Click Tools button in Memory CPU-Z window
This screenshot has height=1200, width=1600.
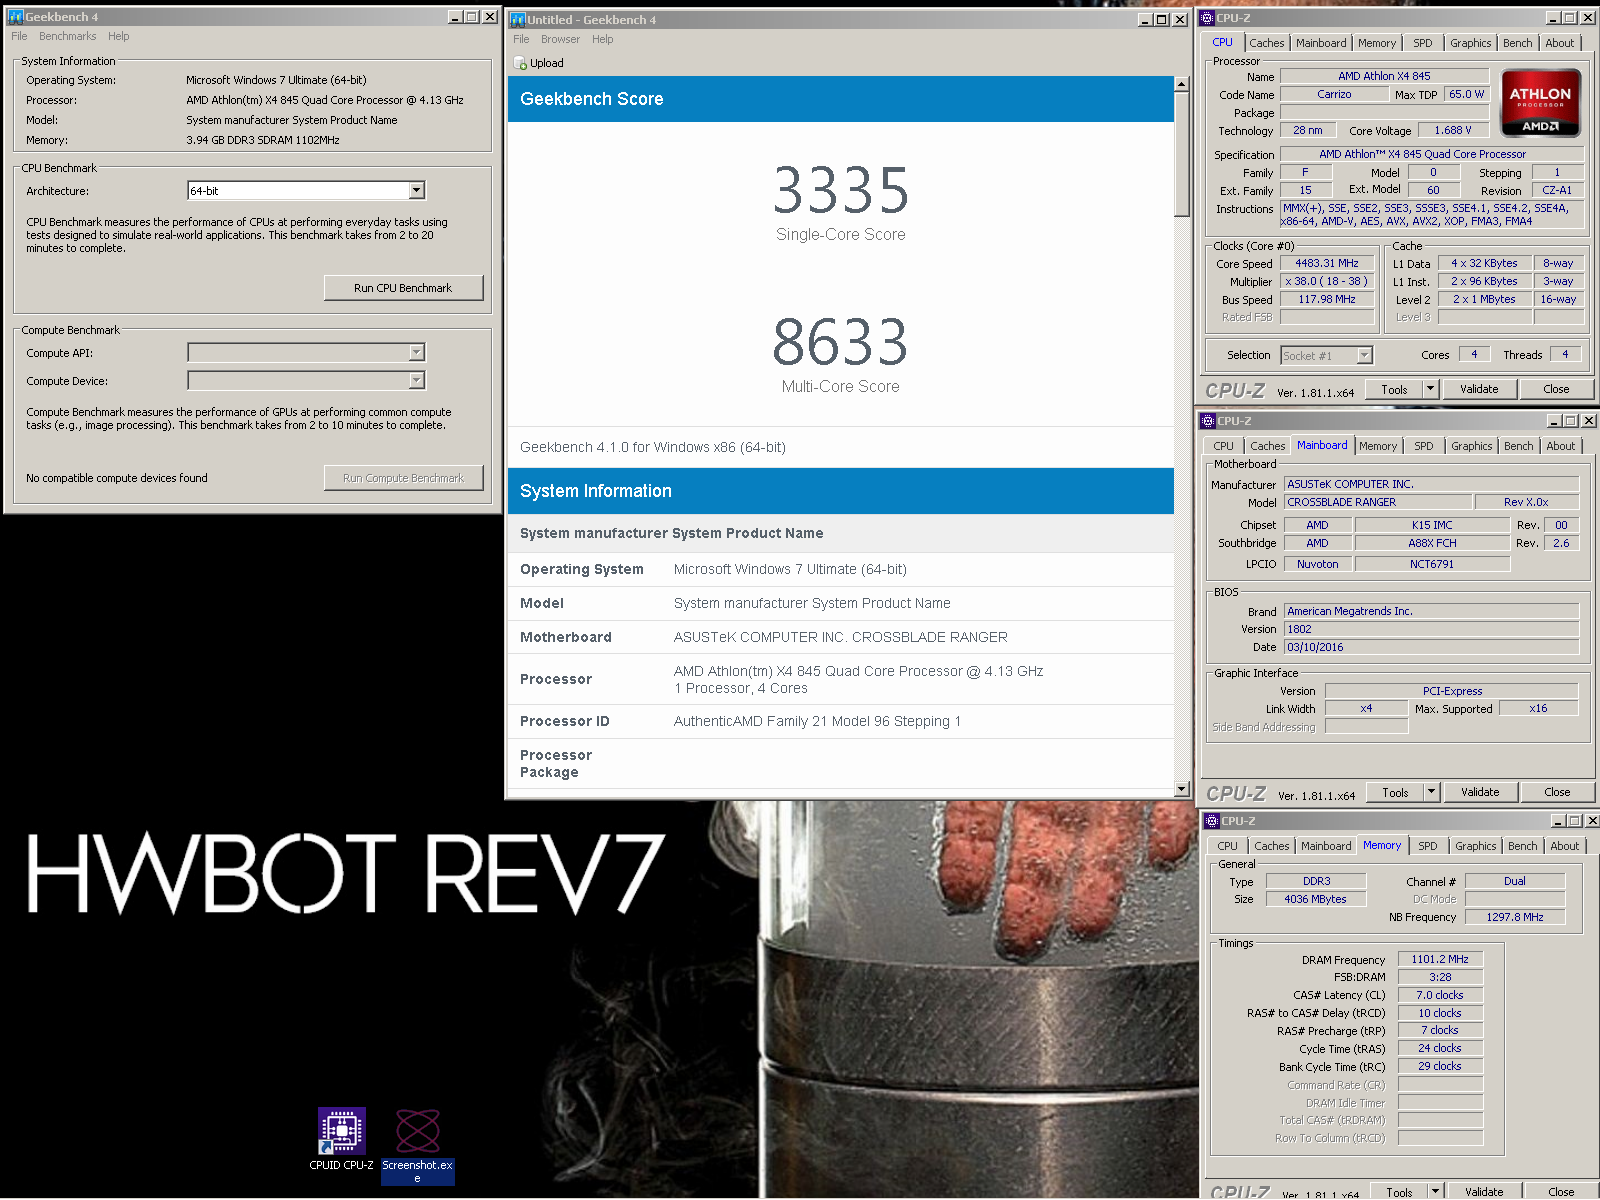tap(1399, 1192)
